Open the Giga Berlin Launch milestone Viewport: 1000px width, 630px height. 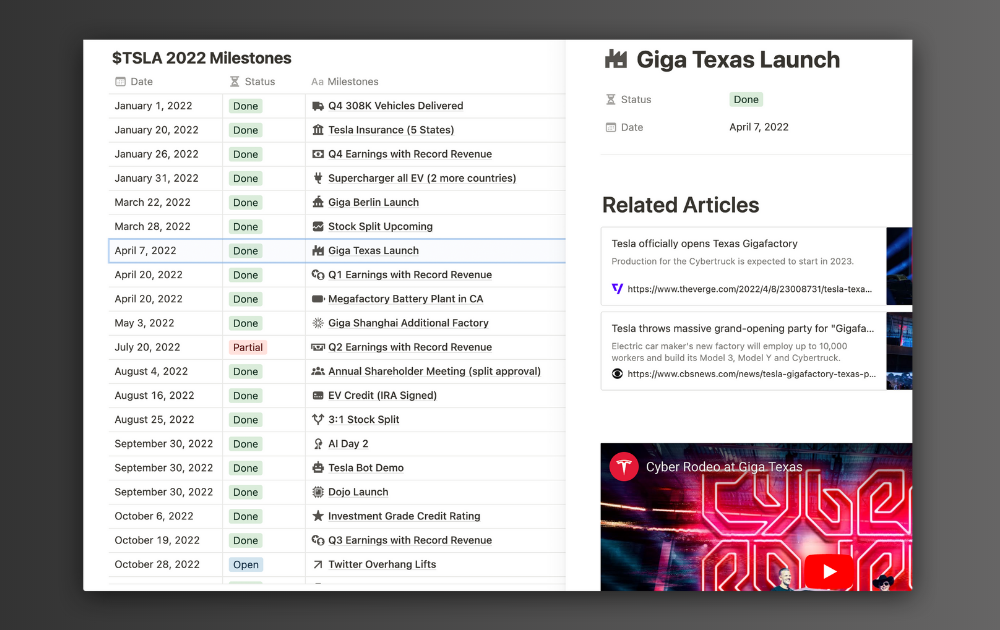tap(373, 202)
